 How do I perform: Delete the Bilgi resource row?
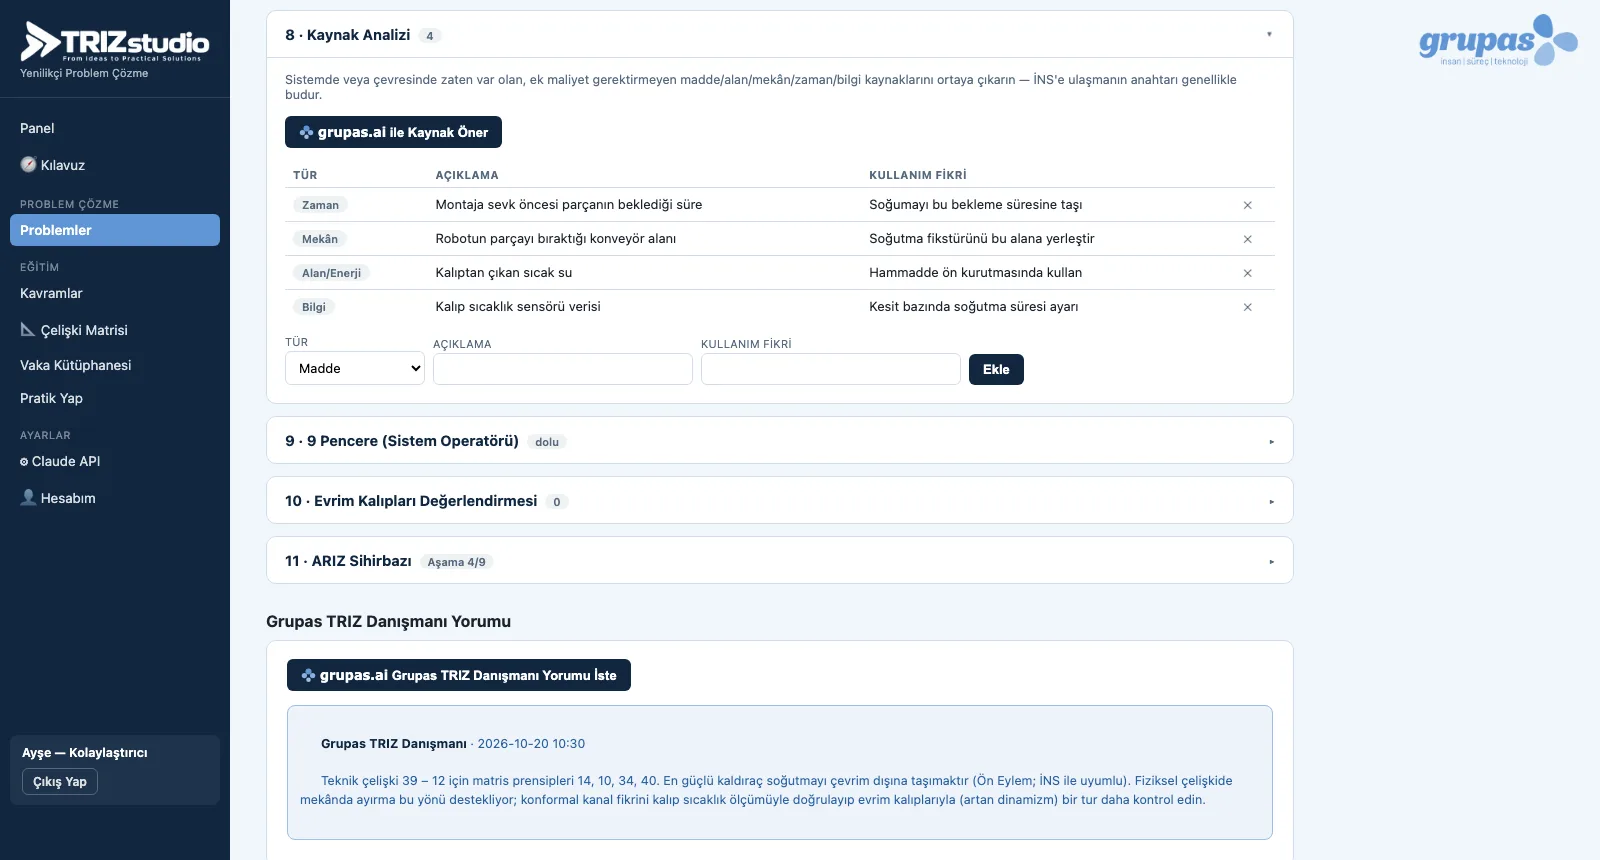point(1247,307)
